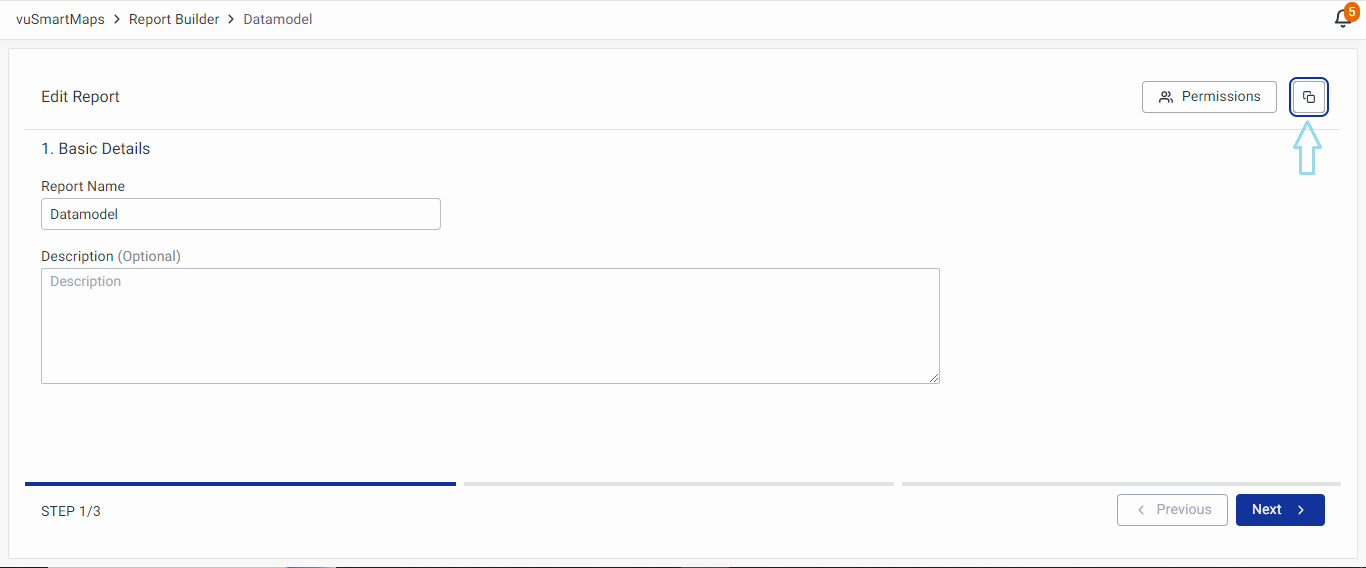The height and width of the screenshot is (568, 1366).
Task: Click the left chevron inside Previous
Action: point(1141,510)
